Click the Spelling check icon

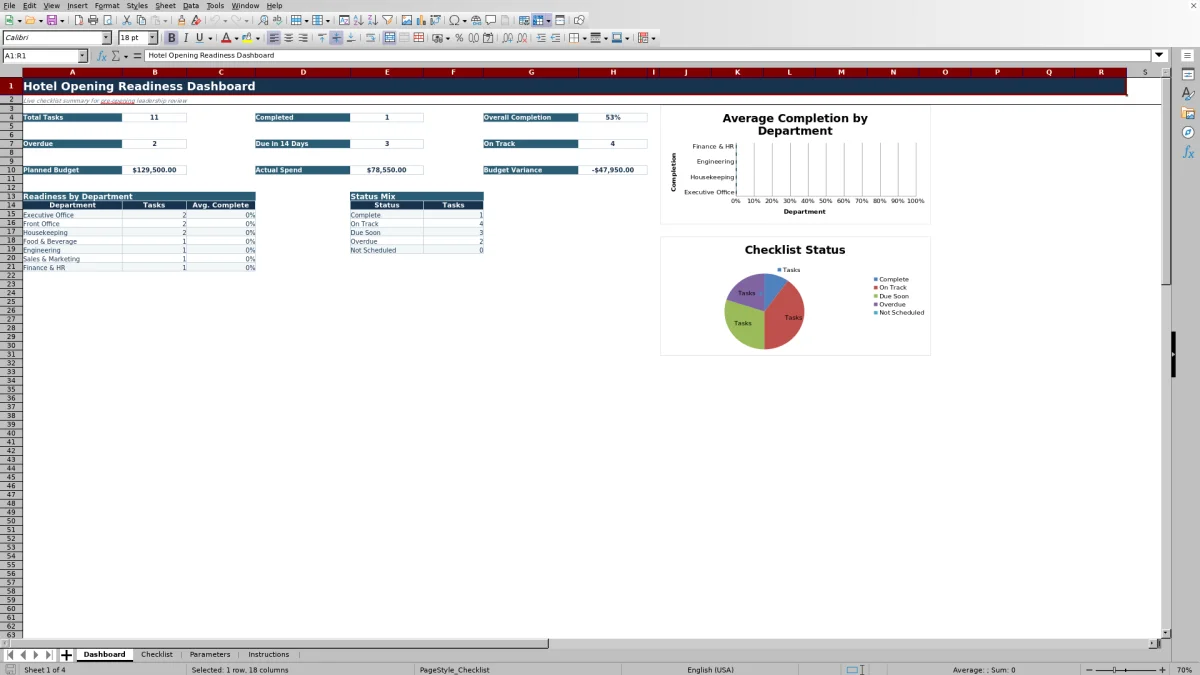coord(277,20)
